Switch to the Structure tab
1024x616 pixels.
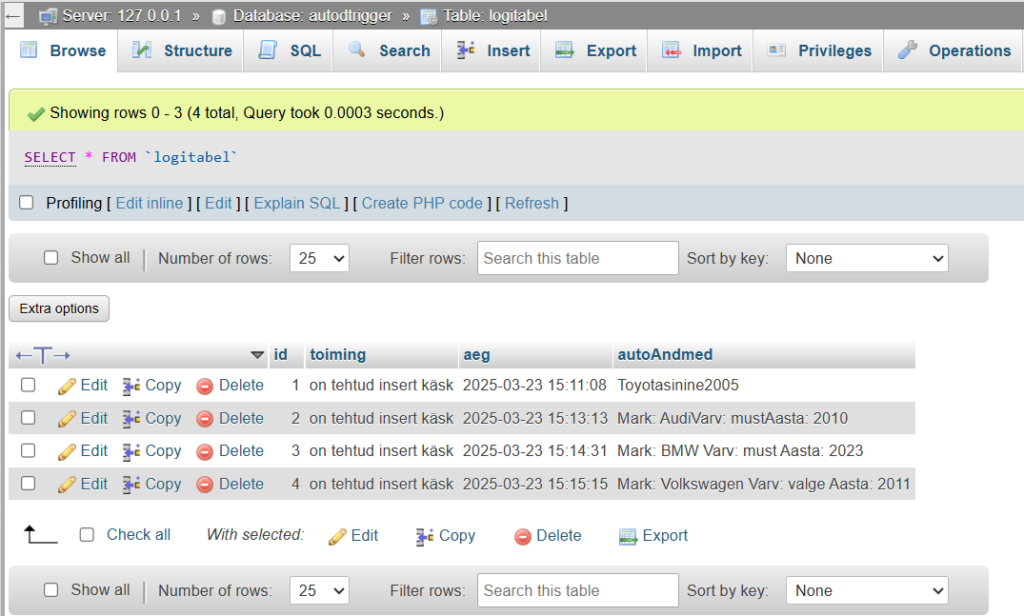[x=181, y=50]
